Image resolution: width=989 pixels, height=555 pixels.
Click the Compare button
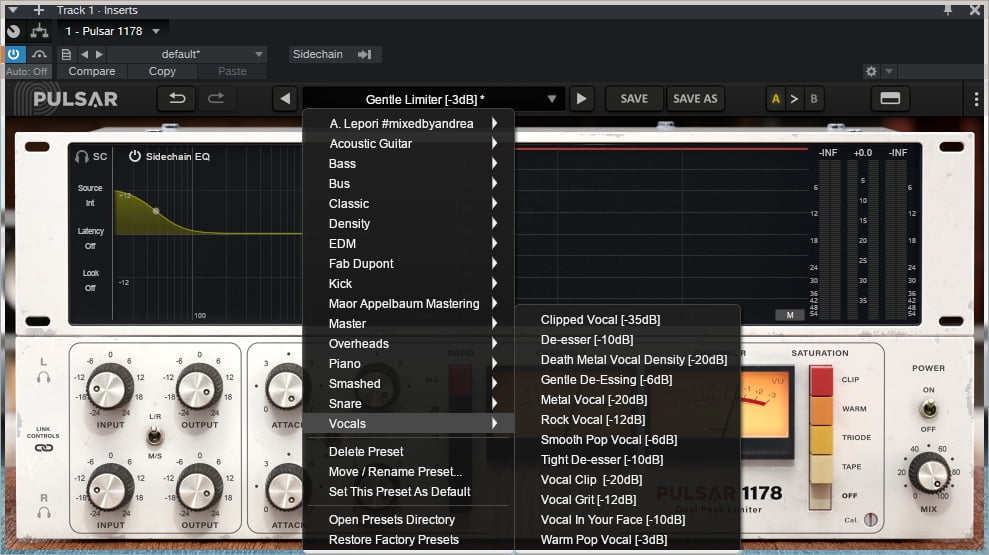pos(91,71)
